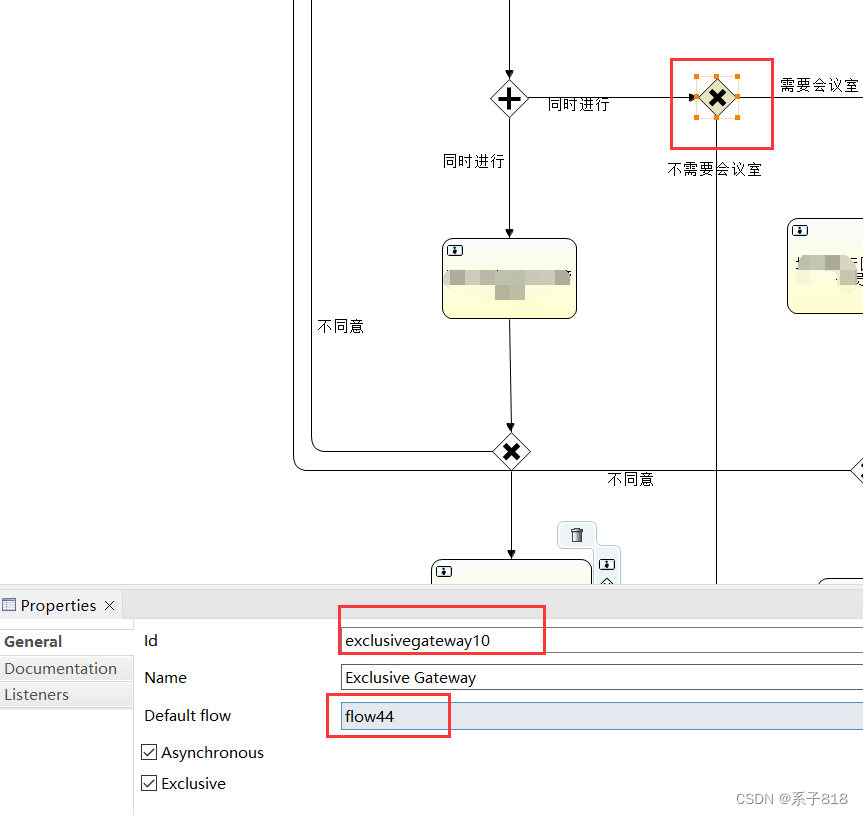
Task: Click the Id field showing exclusivegateway10
Action: coord(441,640)
